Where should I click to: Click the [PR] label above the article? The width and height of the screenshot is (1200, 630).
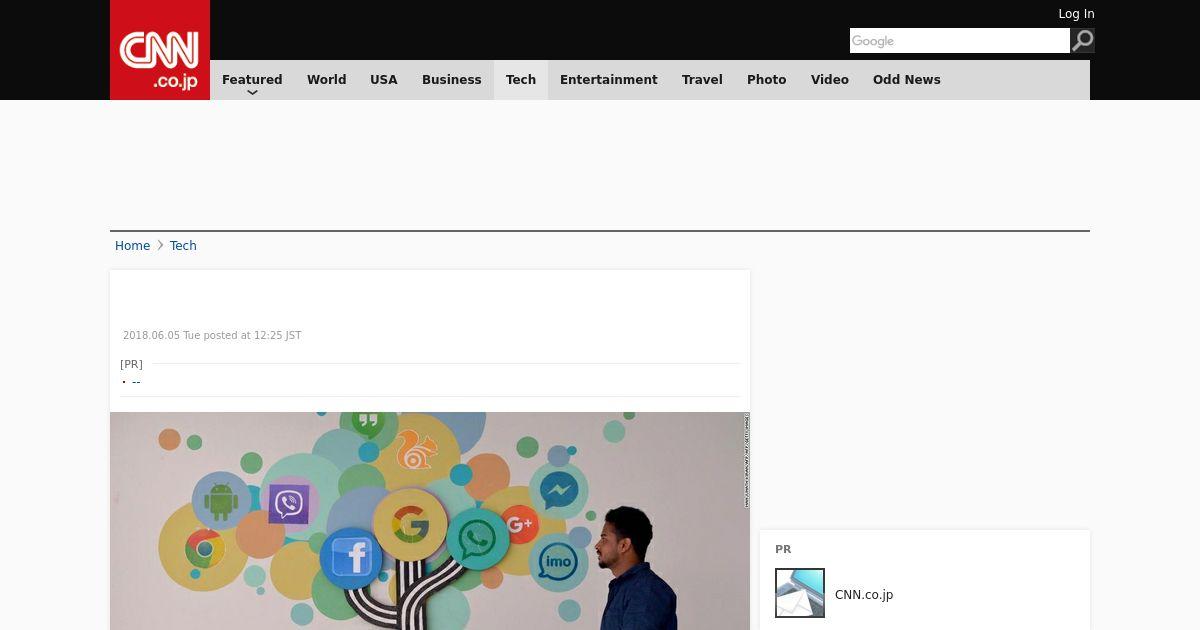click(131, 364)
